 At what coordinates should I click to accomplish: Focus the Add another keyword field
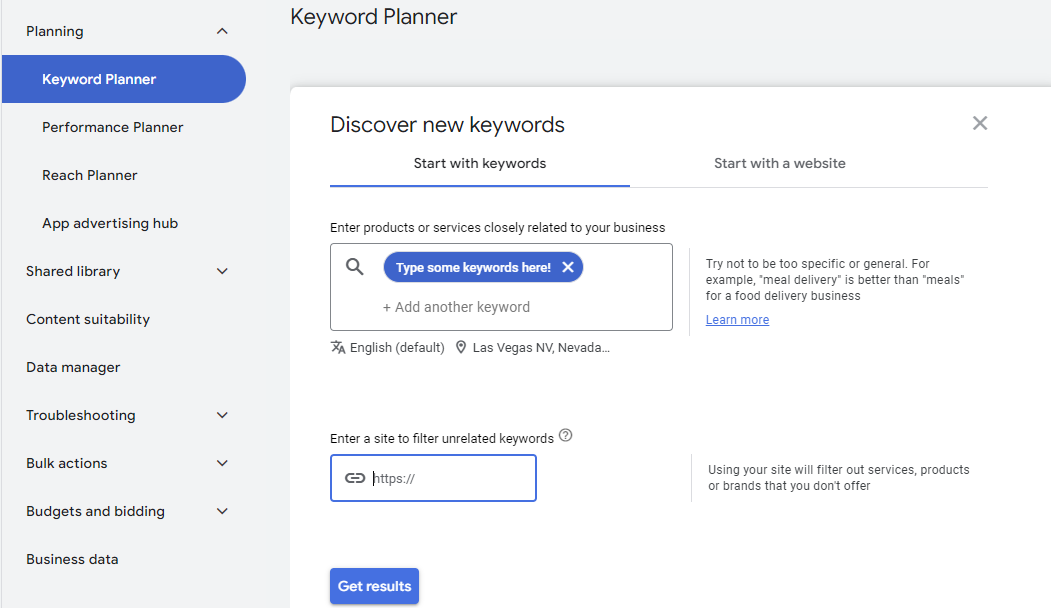[x=456, y=307]
